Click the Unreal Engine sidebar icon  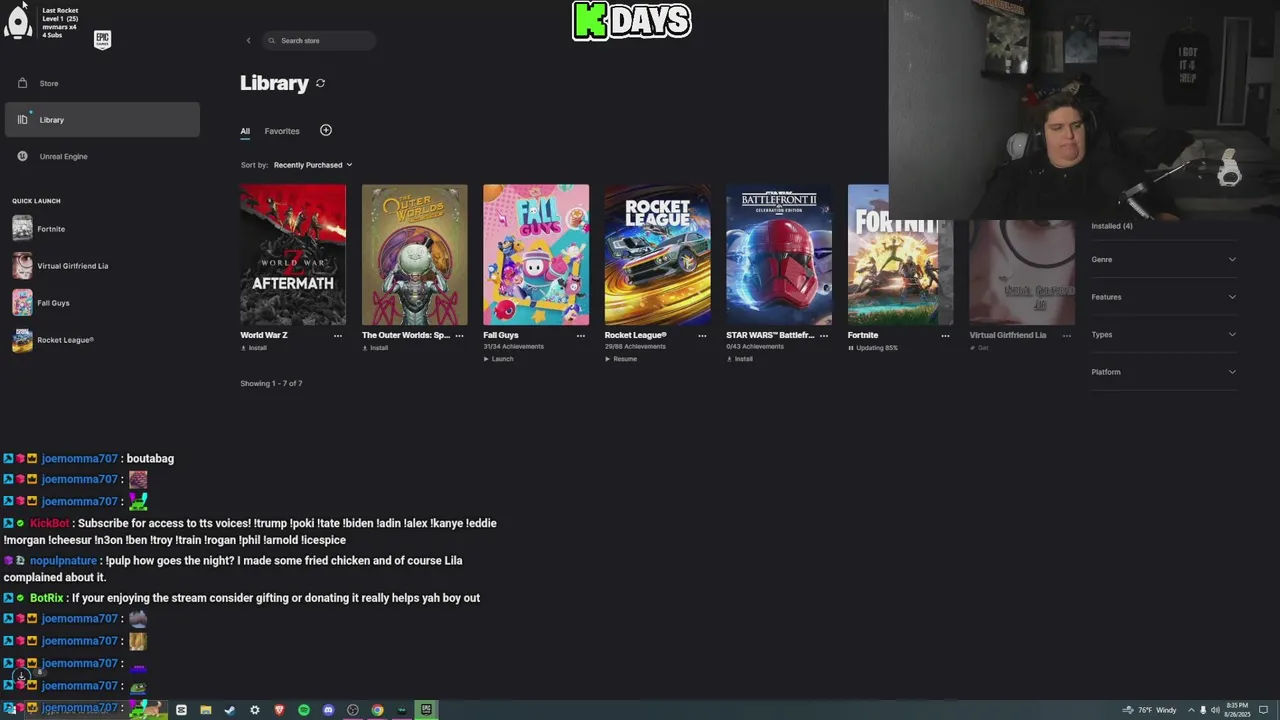click(22, 156)
